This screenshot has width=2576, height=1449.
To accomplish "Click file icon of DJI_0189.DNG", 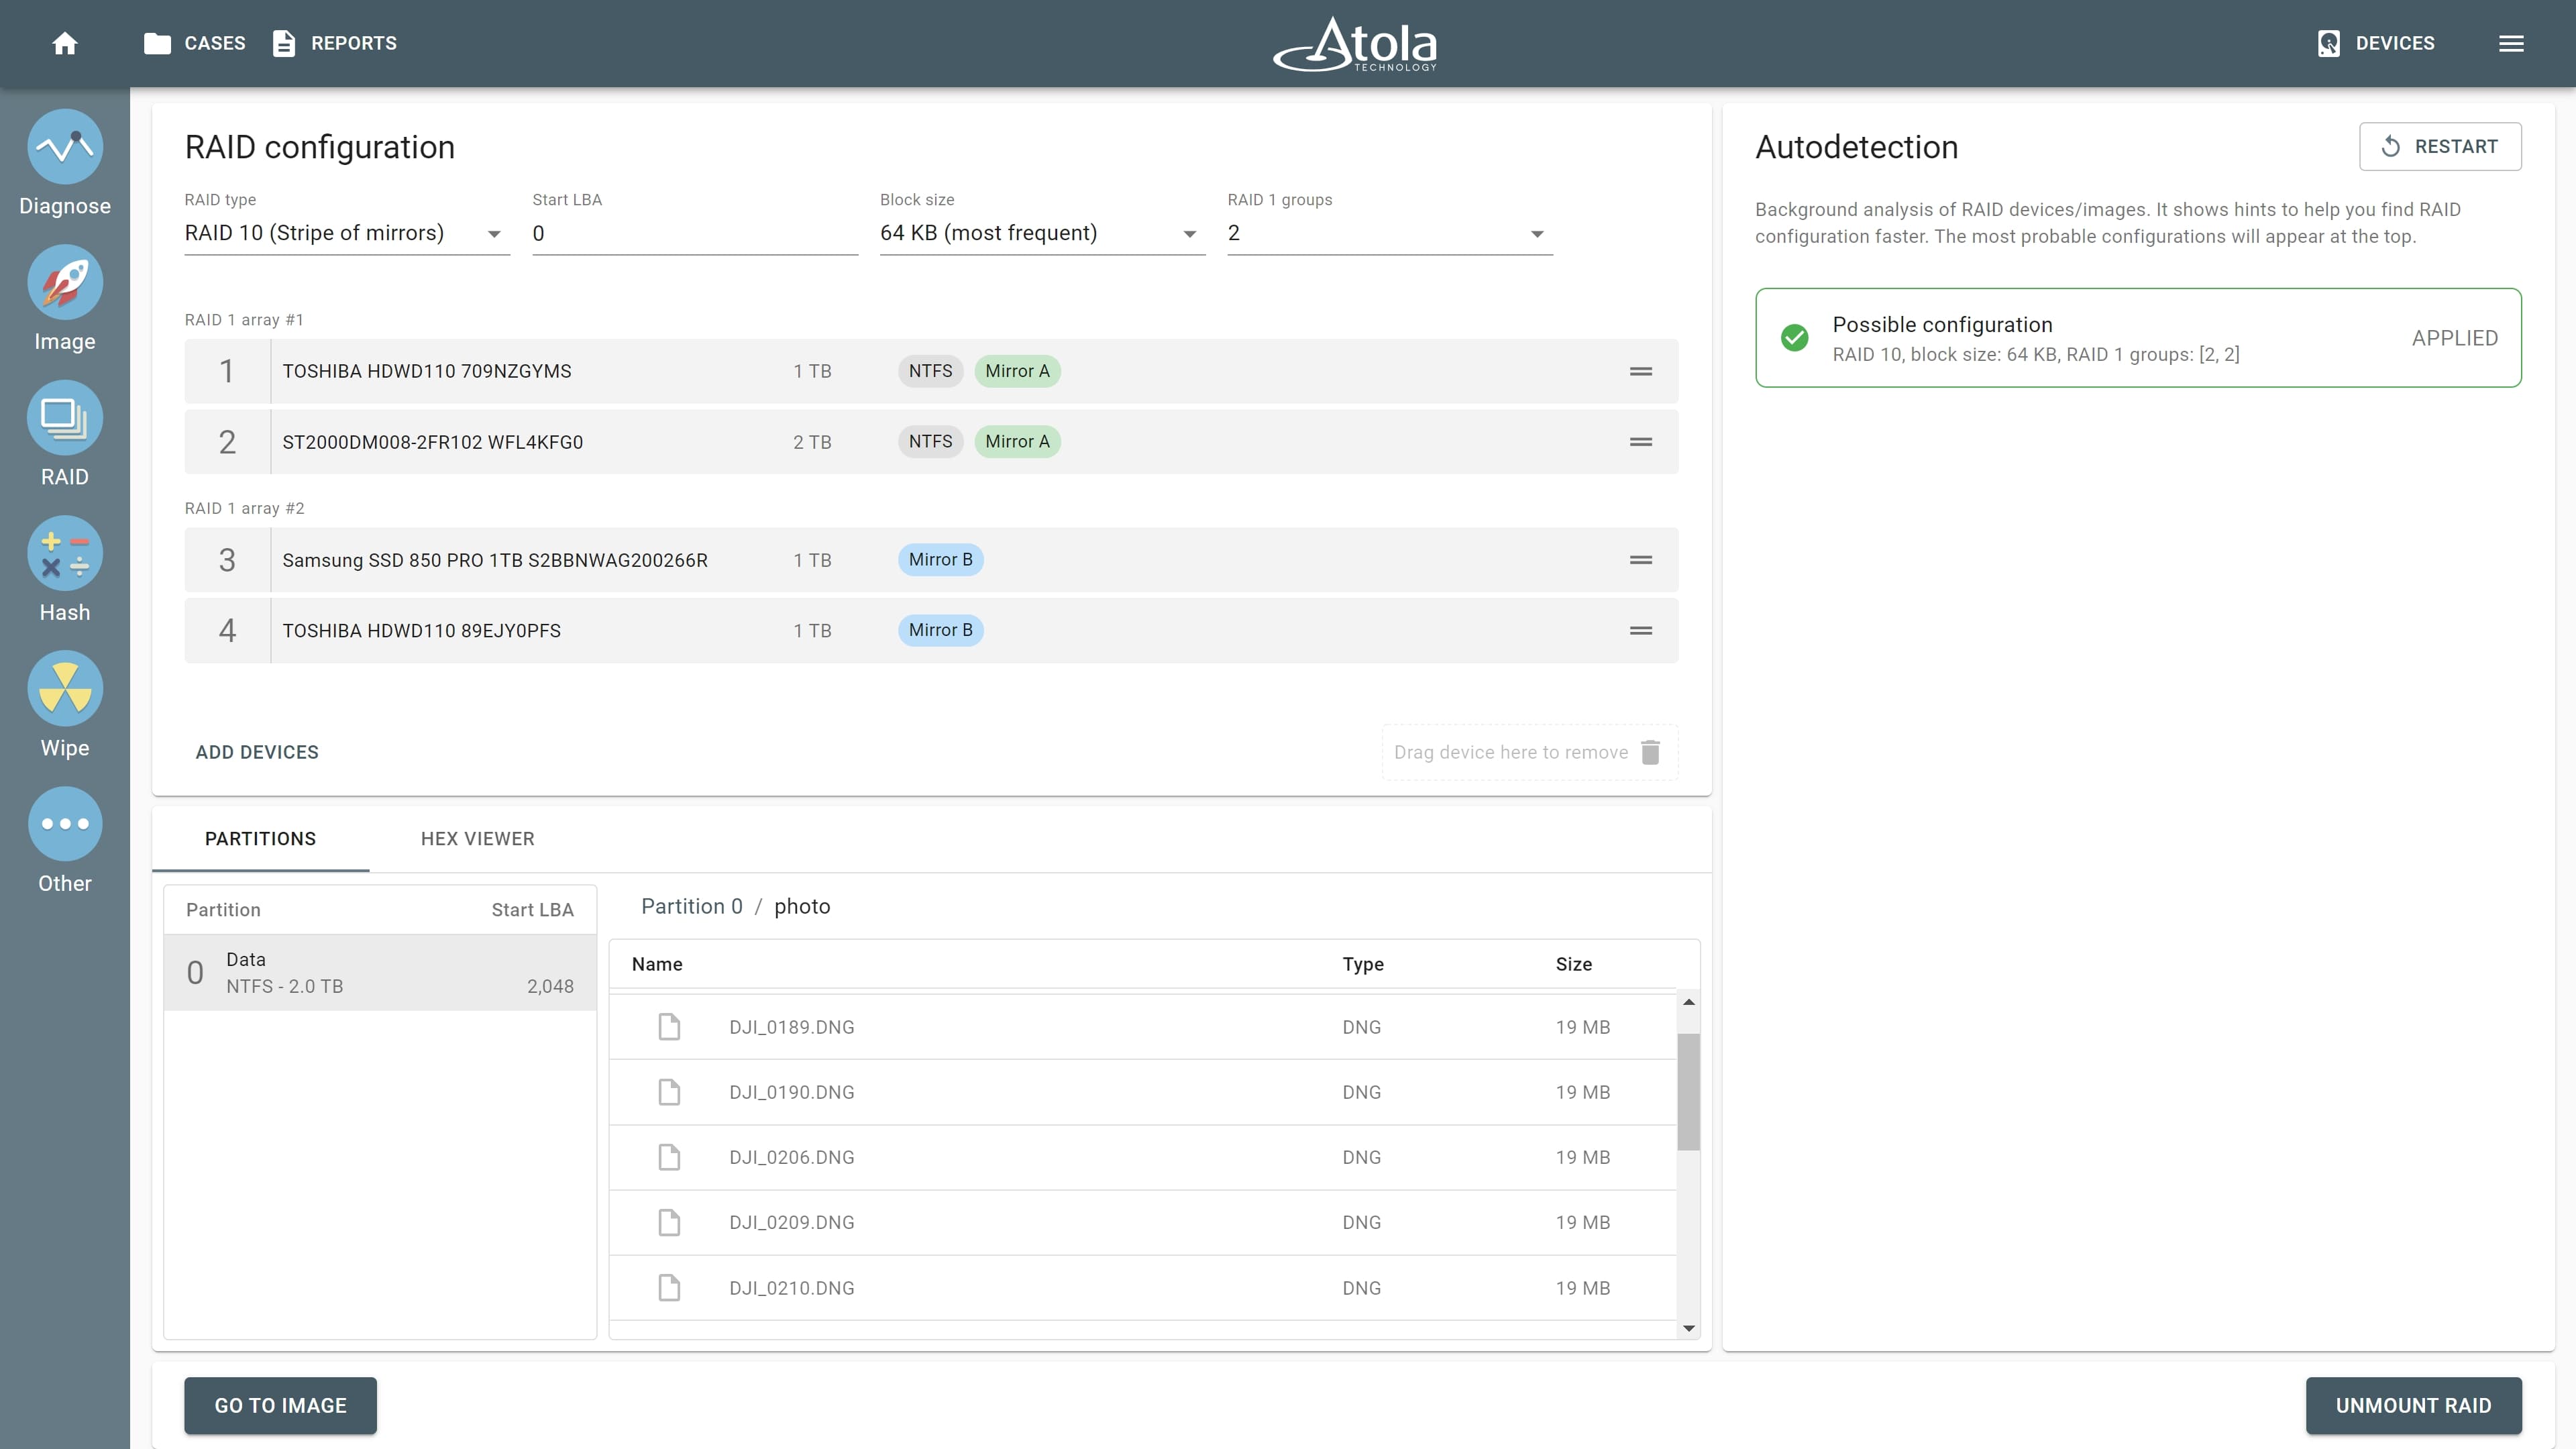I will (669, 1027).
